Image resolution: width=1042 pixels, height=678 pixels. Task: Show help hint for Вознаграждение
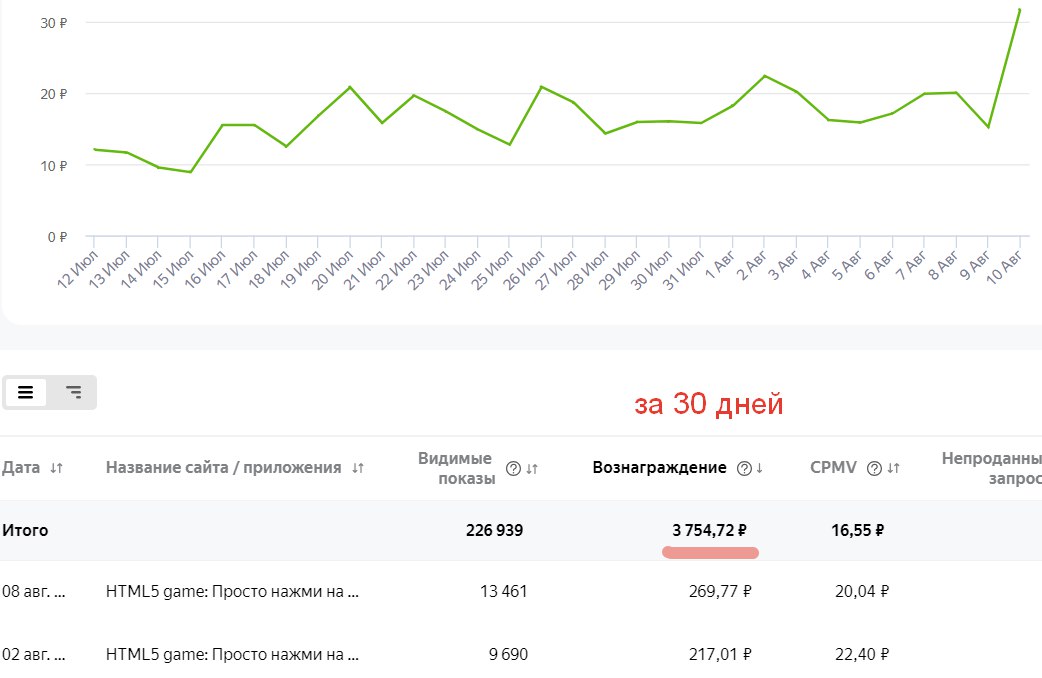743,468
